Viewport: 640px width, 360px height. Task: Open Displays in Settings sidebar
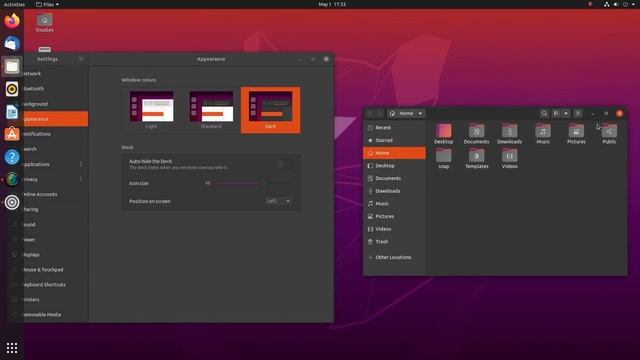pos(56,254)
